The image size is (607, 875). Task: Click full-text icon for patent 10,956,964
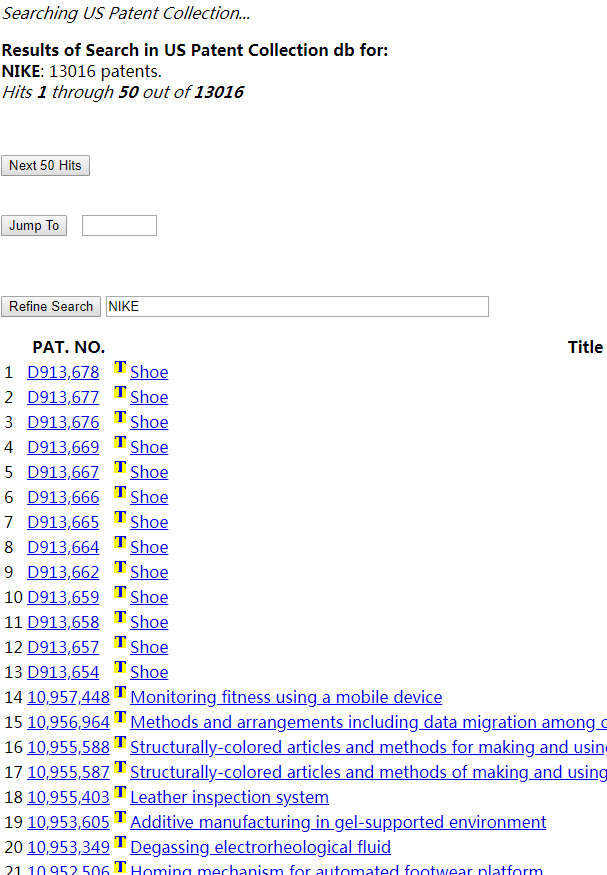click(120, 718)
